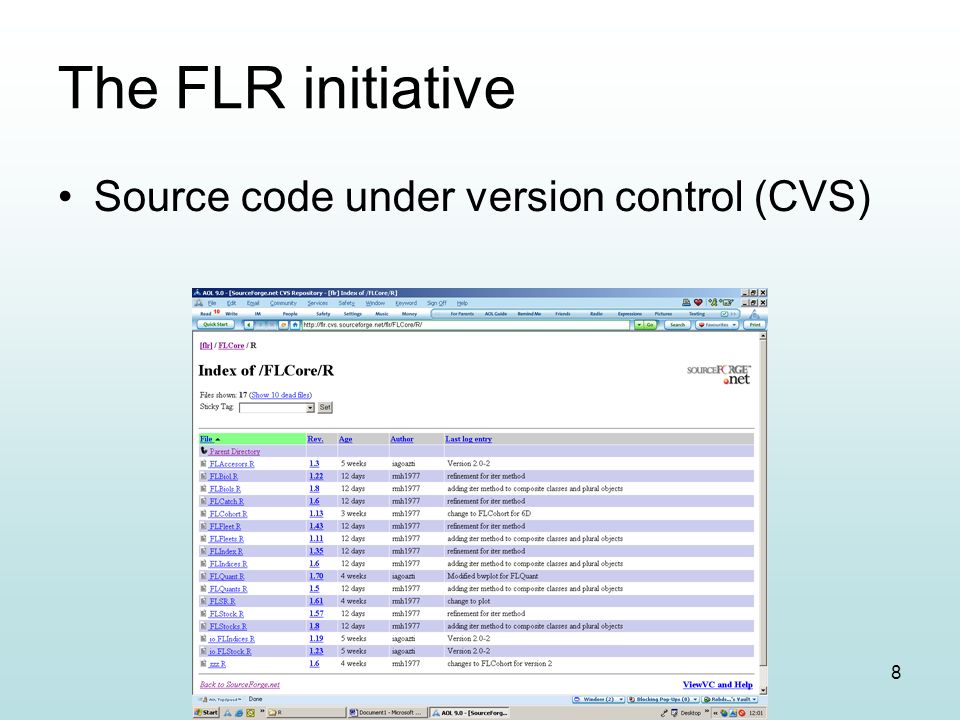Viewport: 960px width, 720px height.
Task: Open the IM toolbar icon
Action: coord(258,313)
